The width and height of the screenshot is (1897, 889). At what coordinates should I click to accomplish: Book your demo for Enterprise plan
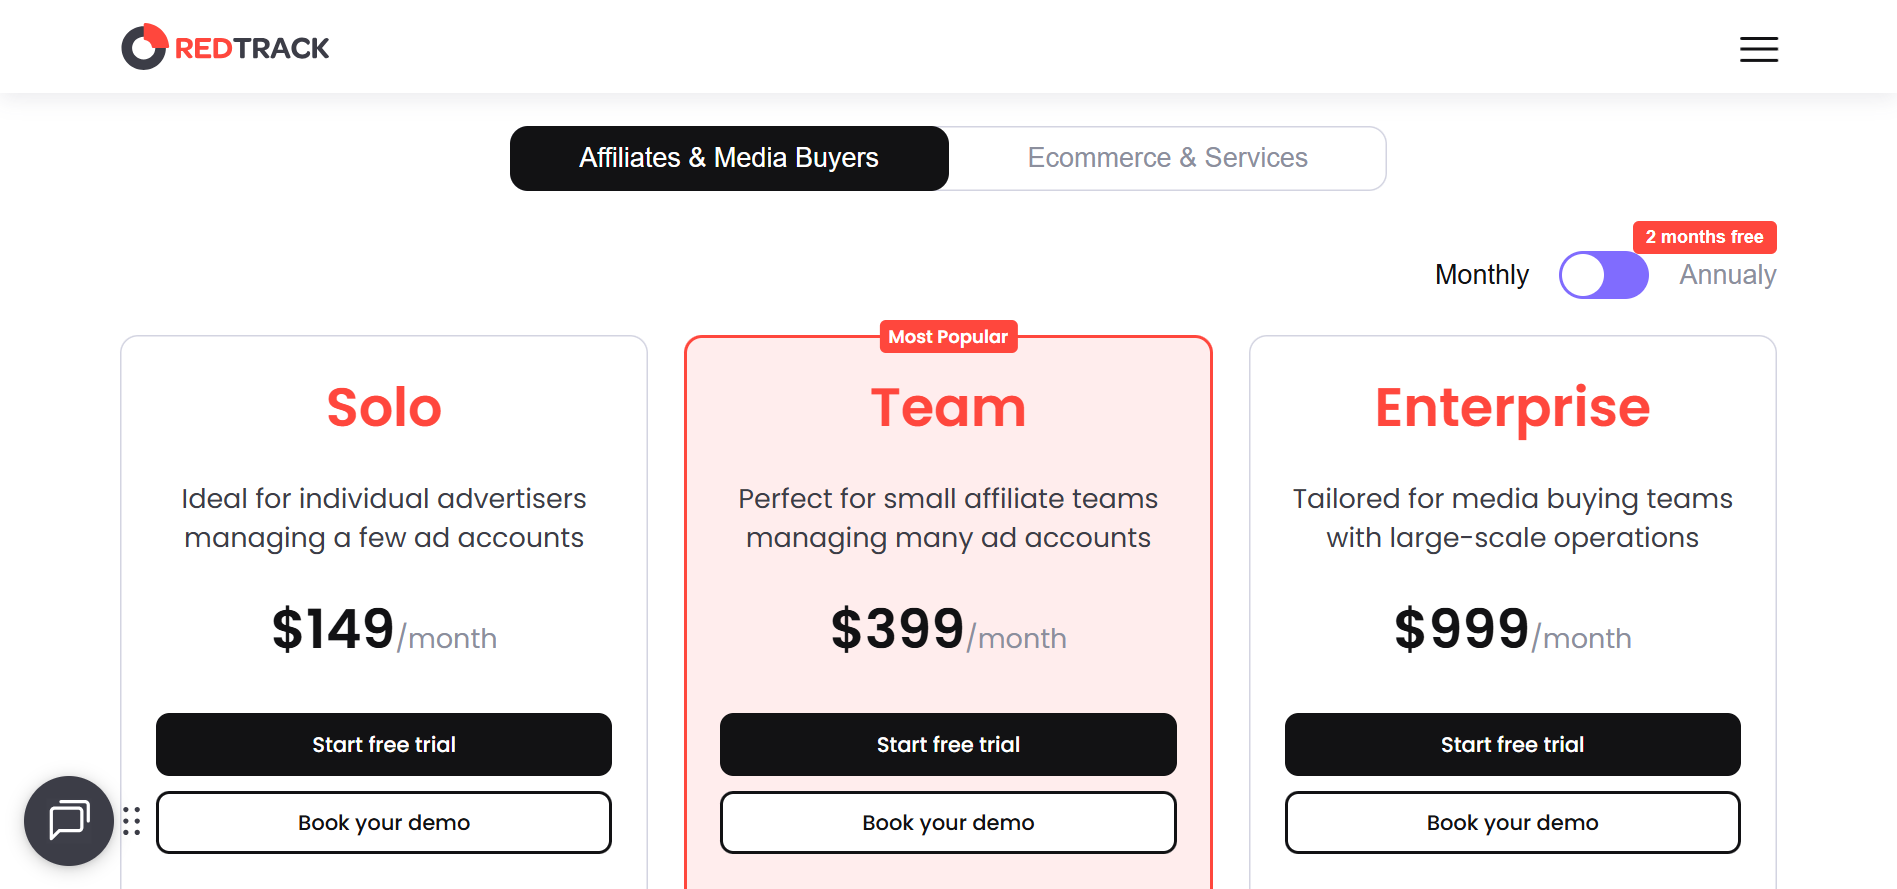tap(1512, 822)
